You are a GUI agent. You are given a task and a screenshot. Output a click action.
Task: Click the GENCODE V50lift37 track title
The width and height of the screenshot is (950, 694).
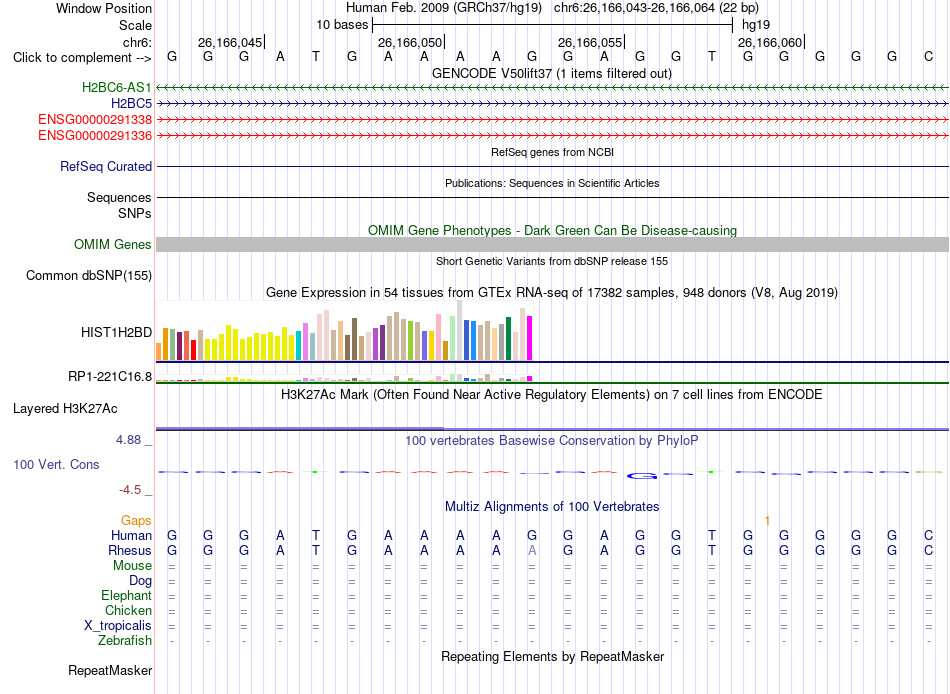tap(551, 73)
